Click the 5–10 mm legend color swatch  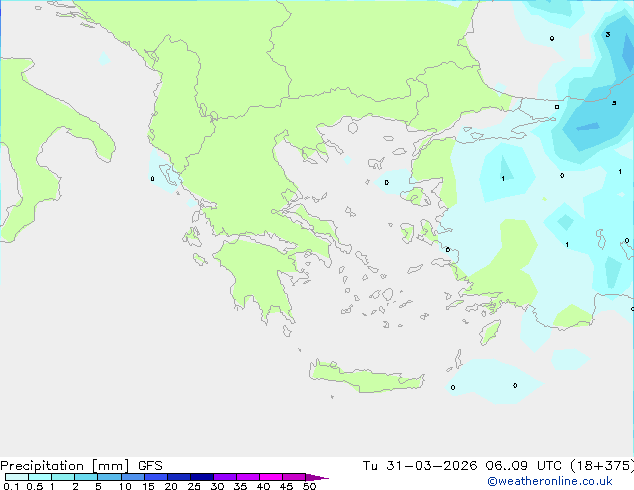pyautogui.click(x=109, y=477)
